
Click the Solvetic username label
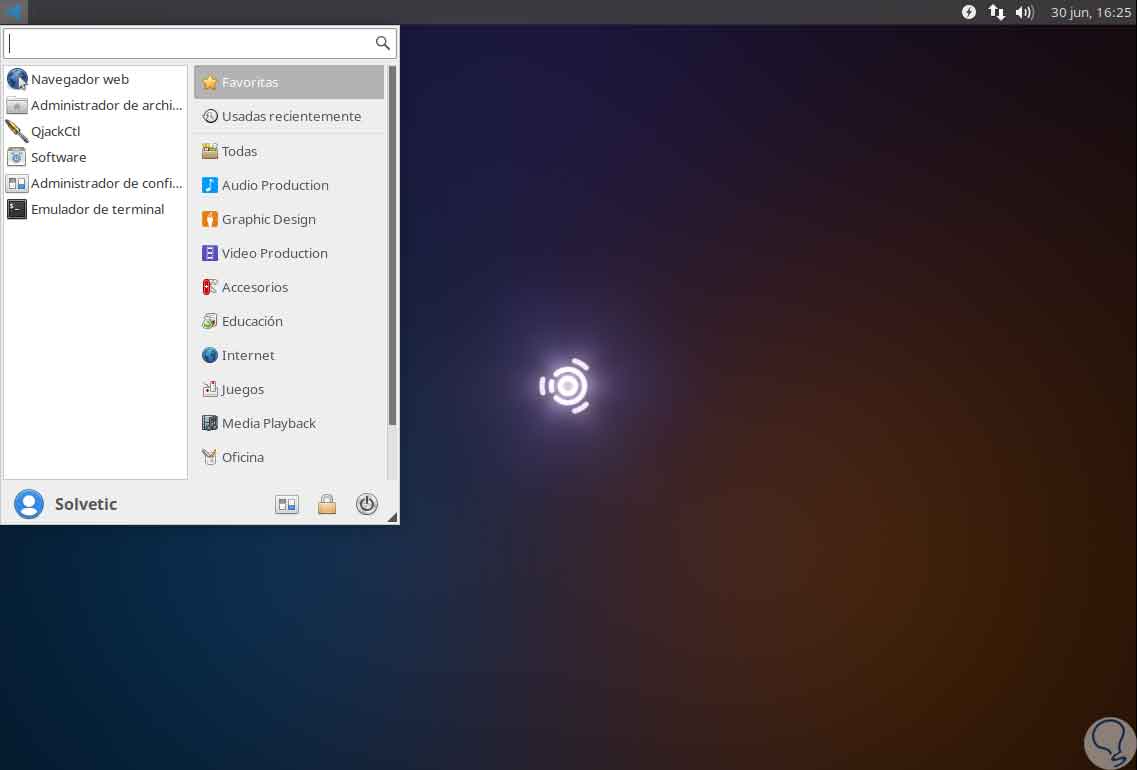pos(86,504)
